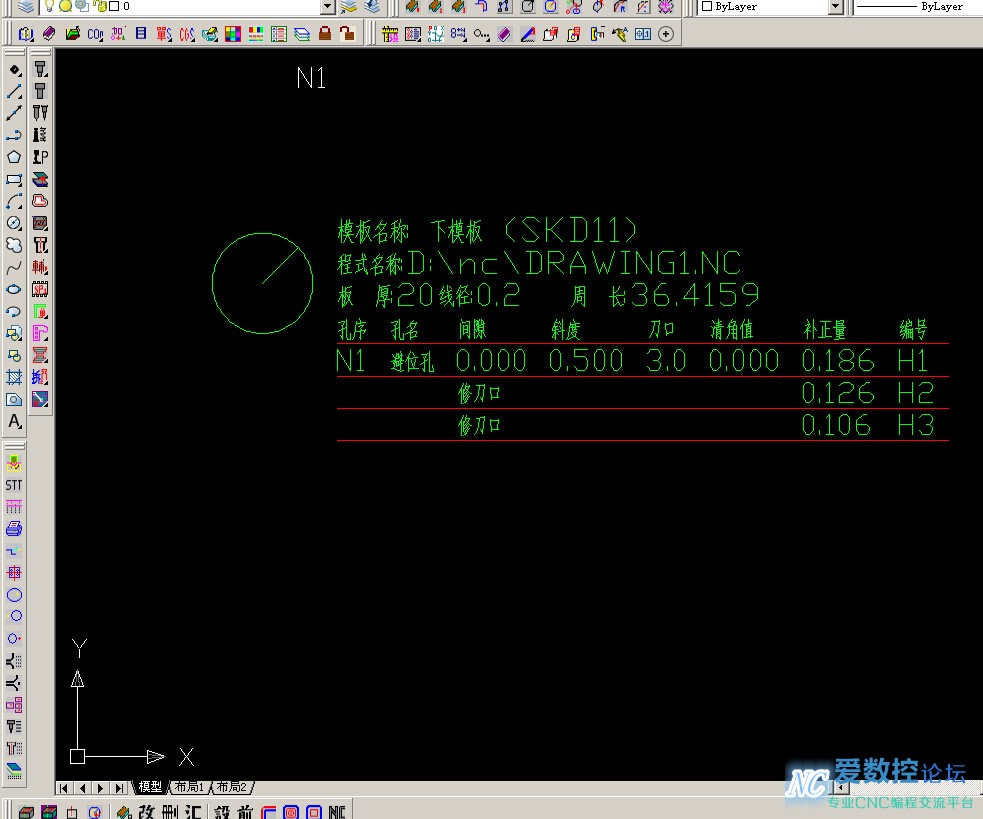Toggle layer lock icon in layer box
983x819 pixels.
pyautogui.click(x=100, y=6)
